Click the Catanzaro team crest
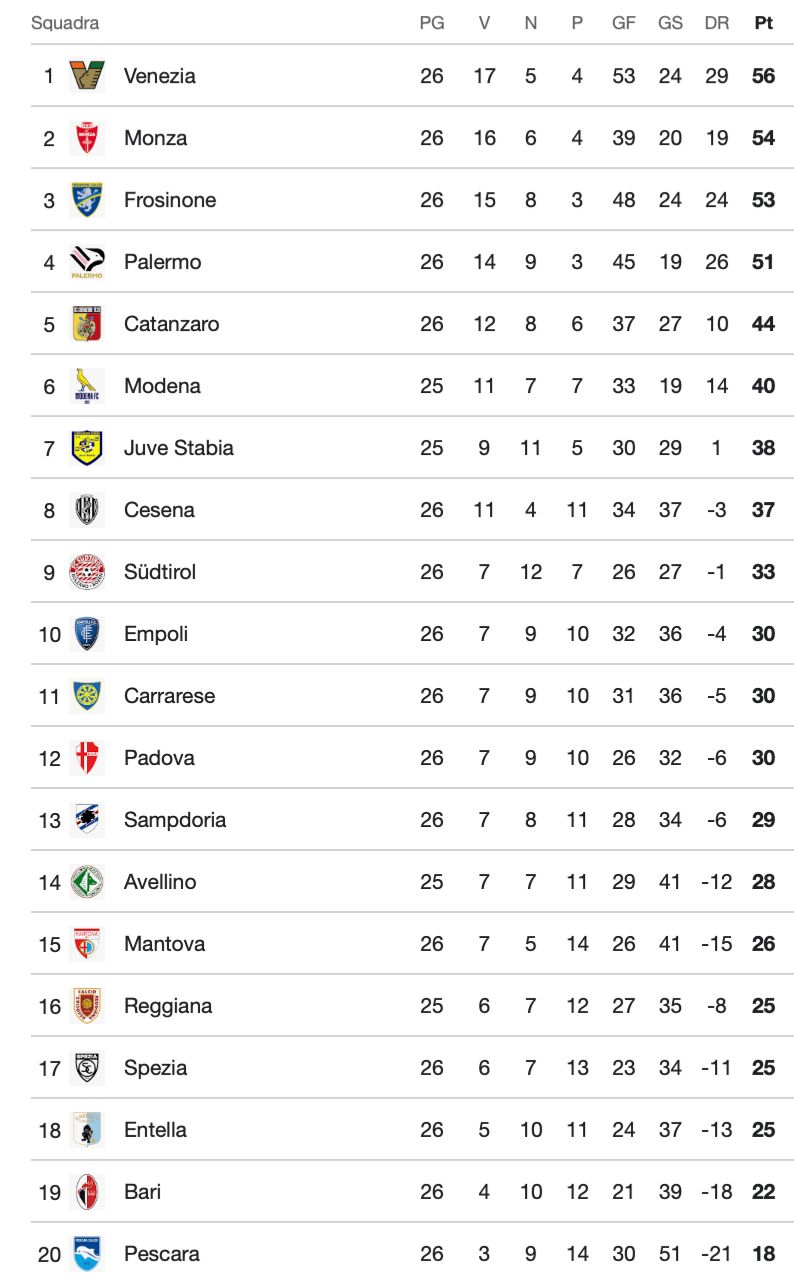Viewport: 794px width, 1280px height. (87, 324)
